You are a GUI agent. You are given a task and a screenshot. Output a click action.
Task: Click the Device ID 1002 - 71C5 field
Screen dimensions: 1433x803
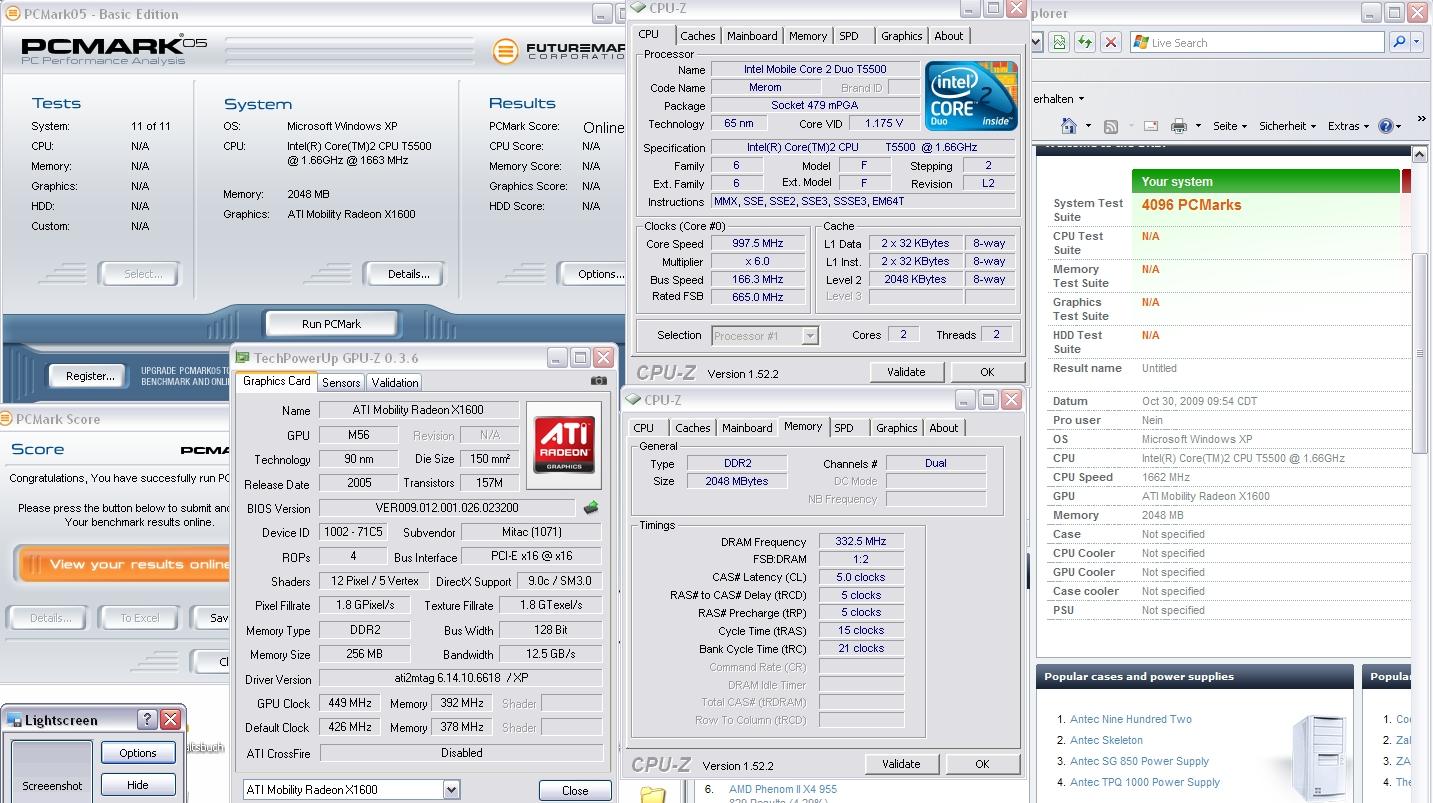point(355,532)
